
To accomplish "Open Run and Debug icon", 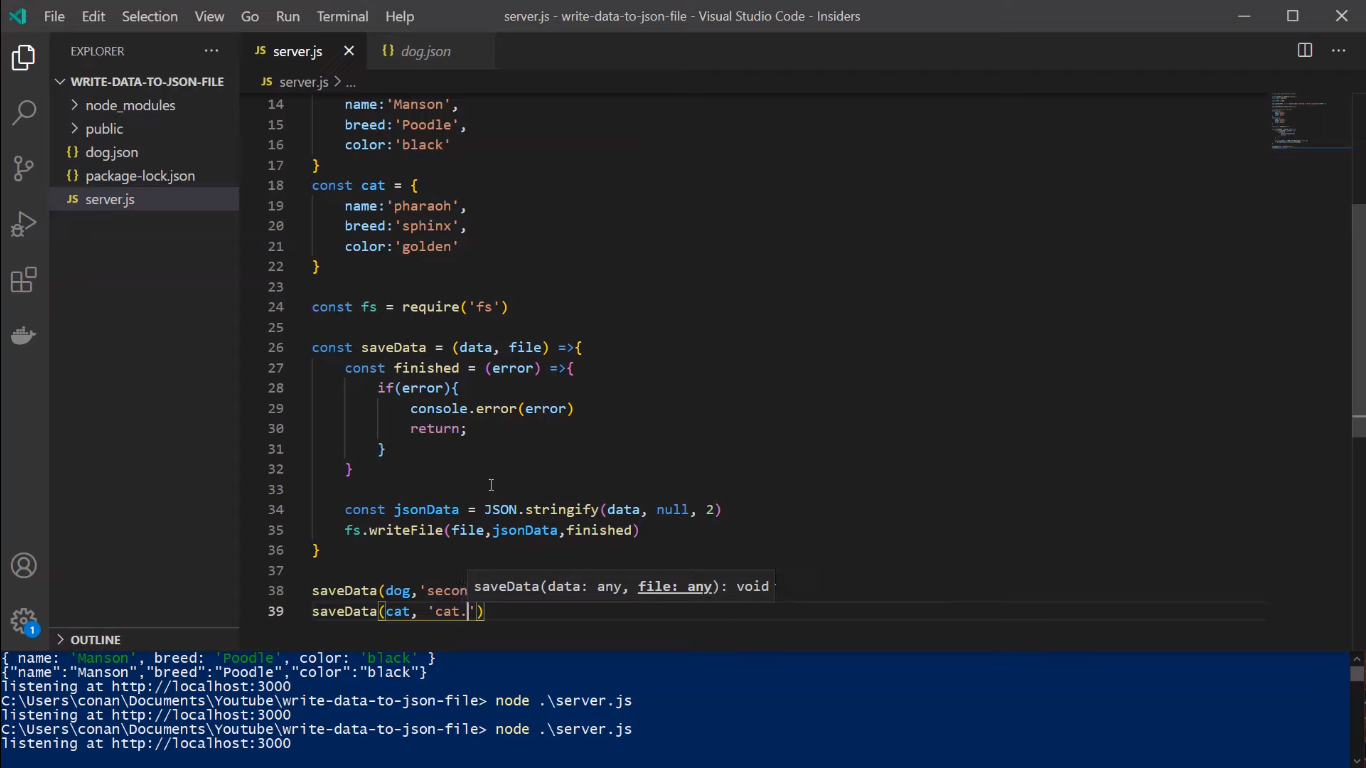I will pyautogui.click(x=23, y=224).
